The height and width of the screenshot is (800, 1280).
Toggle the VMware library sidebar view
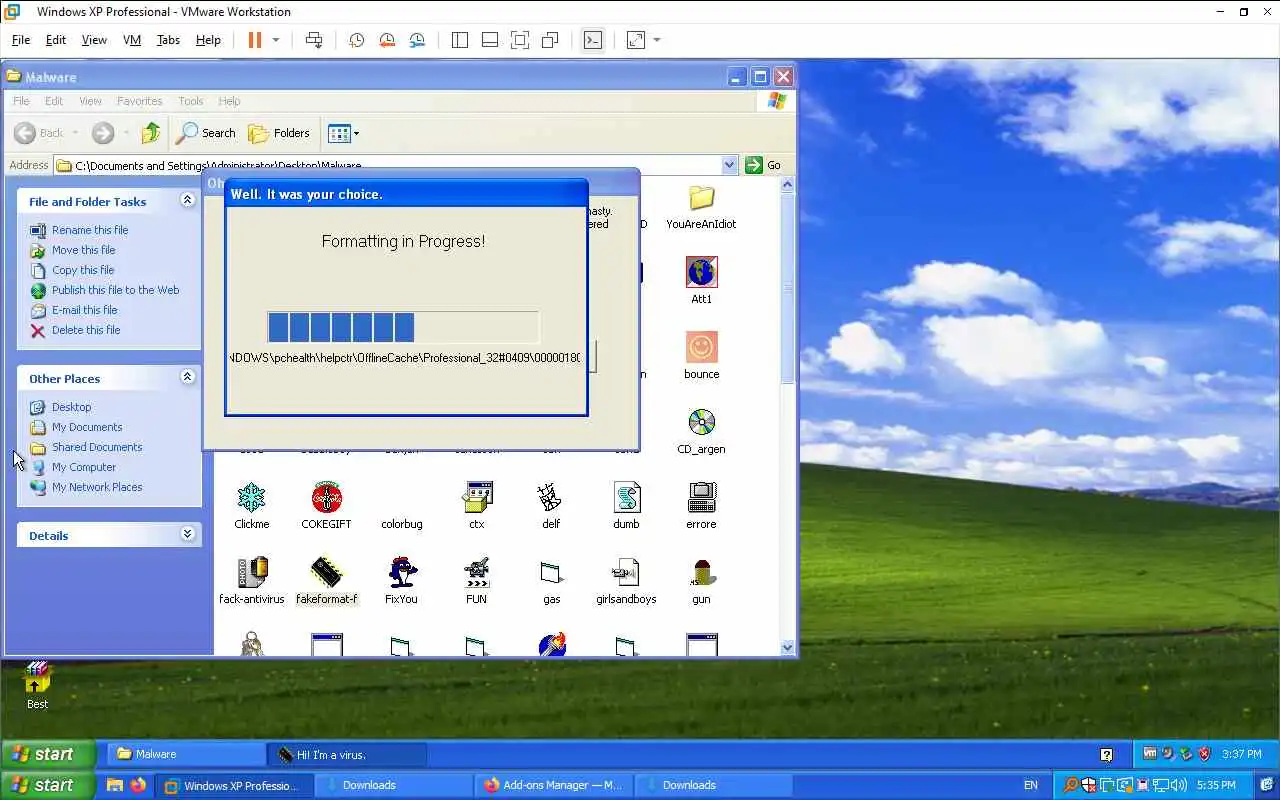(x=460, y=40)
